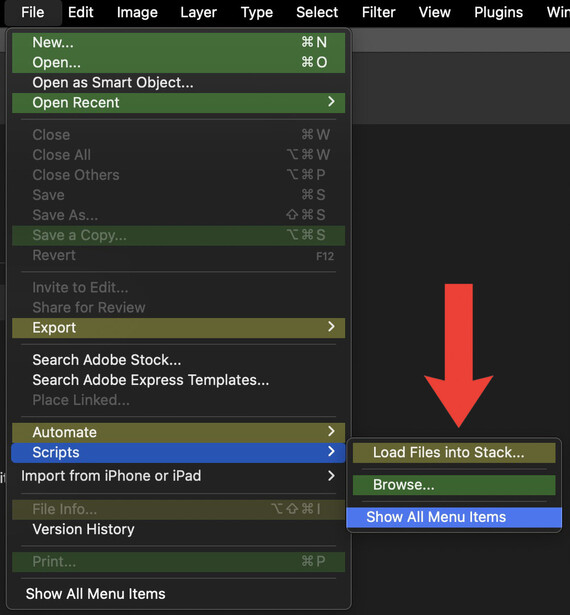Click the Print... entry

coord(178,562)
